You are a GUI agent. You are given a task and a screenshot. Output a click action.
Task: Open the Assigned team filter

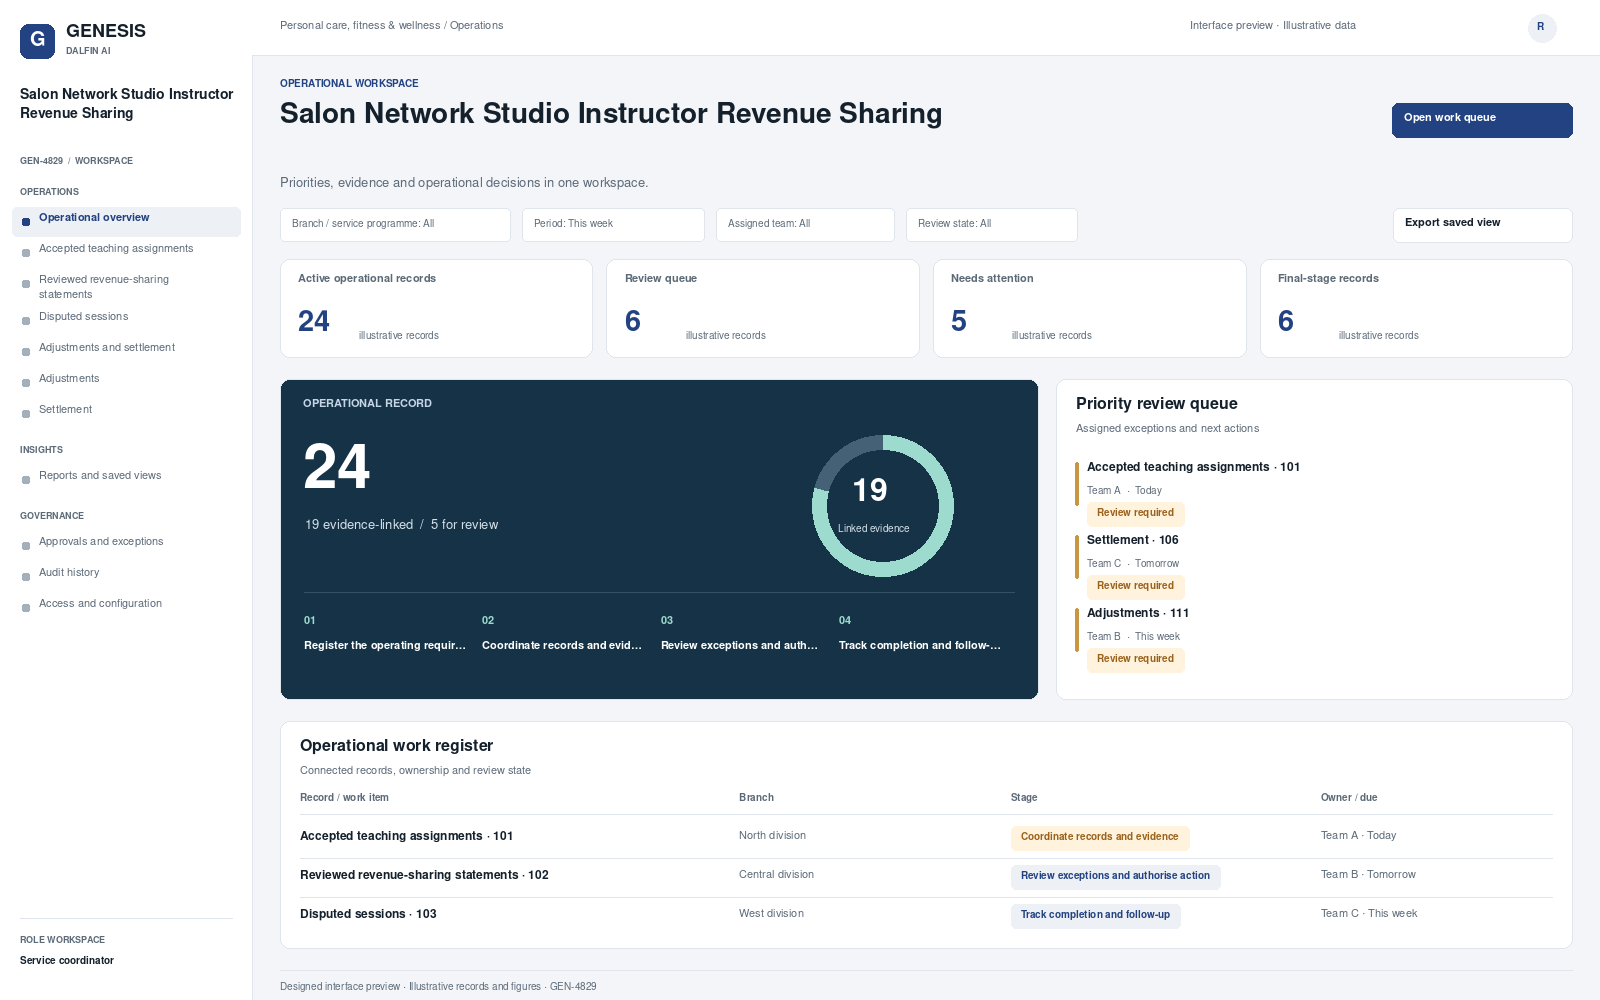(x=805, y=225)
